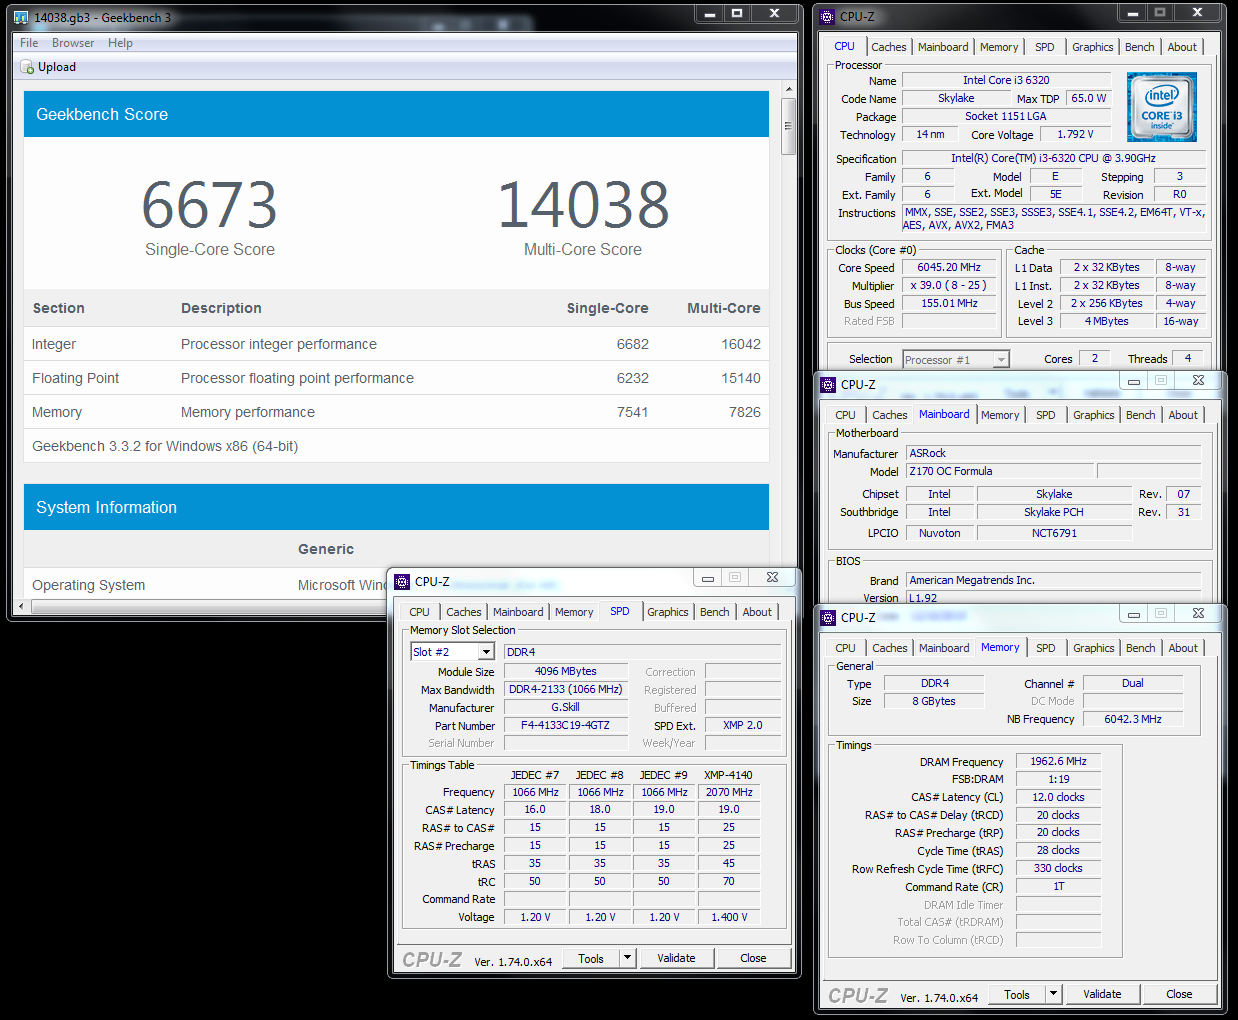Click Close in the CPU-Z SPD window

coord(753,958)
